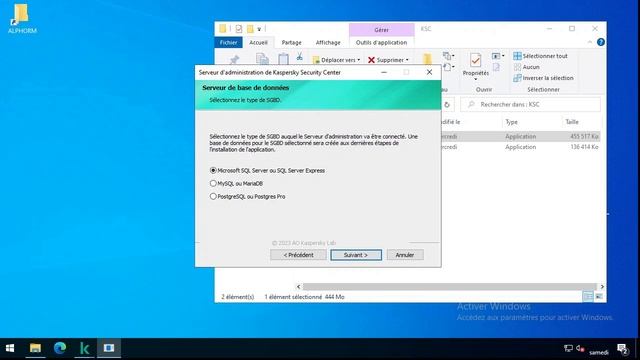This screenshot has height=360, width=640.
Task: Open the Ouvrir dropdown icon in ribbon
Action: coord(498,56)
